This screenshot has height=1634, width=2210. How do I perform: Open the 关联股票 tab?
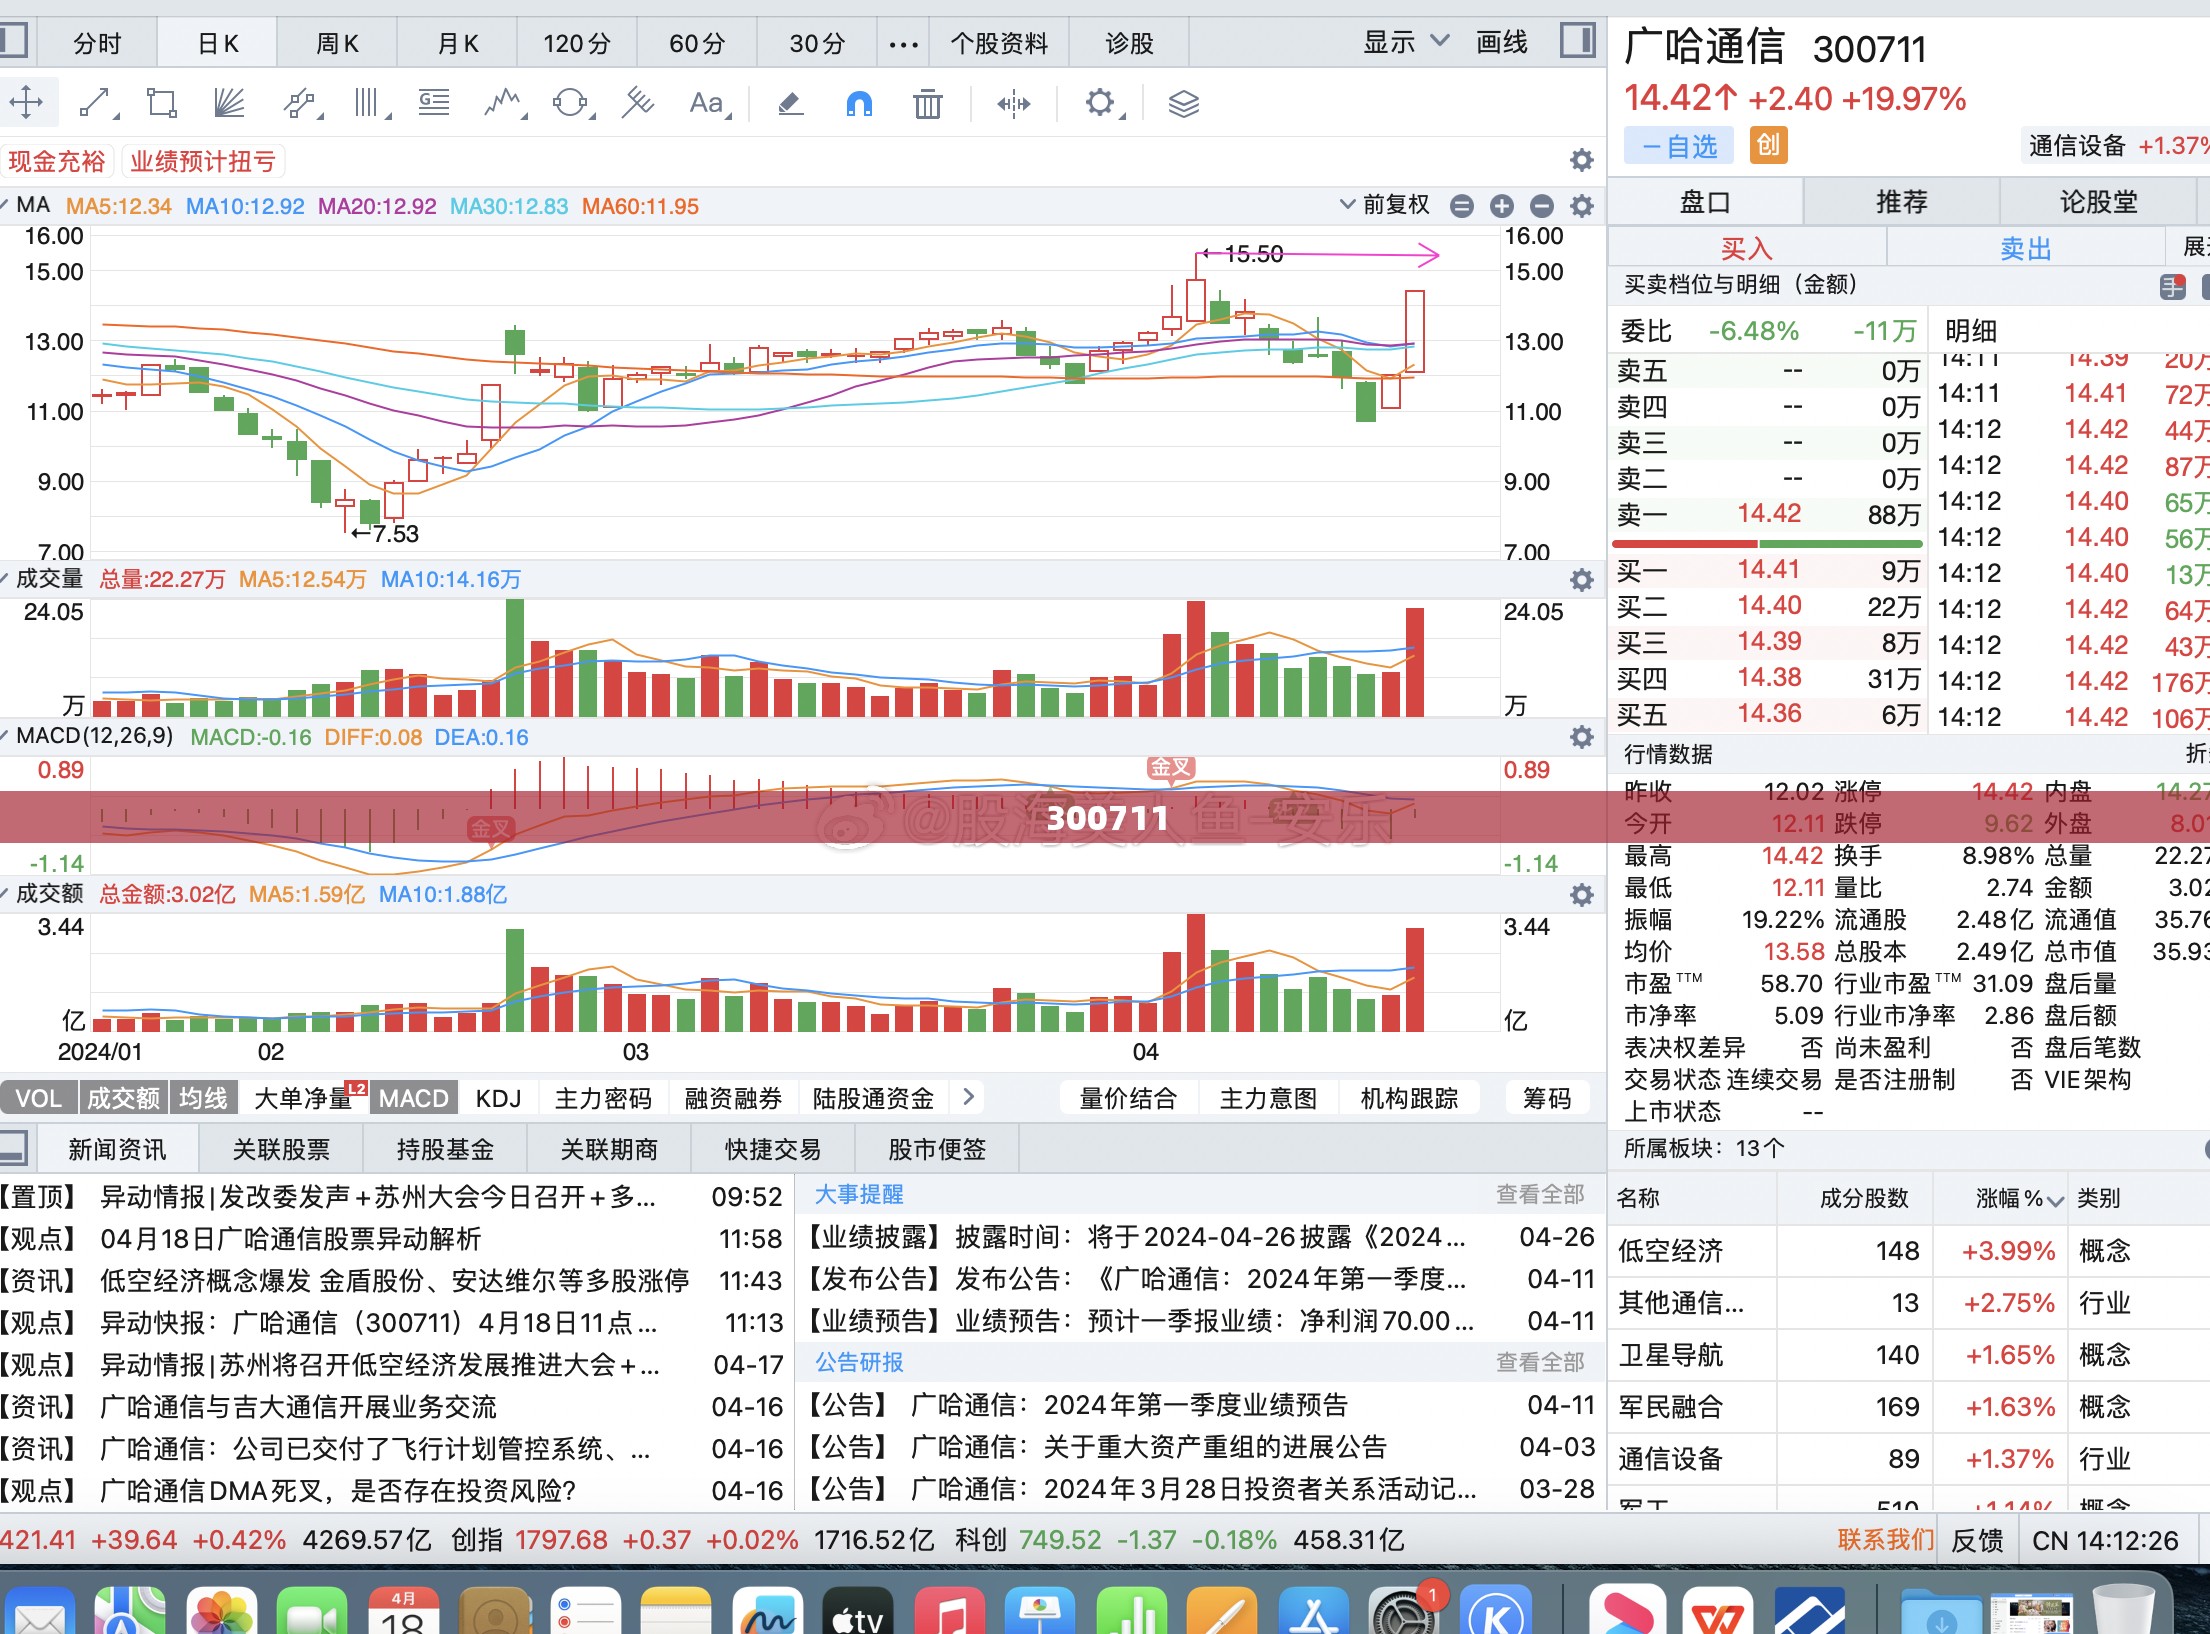point(281,1150)
